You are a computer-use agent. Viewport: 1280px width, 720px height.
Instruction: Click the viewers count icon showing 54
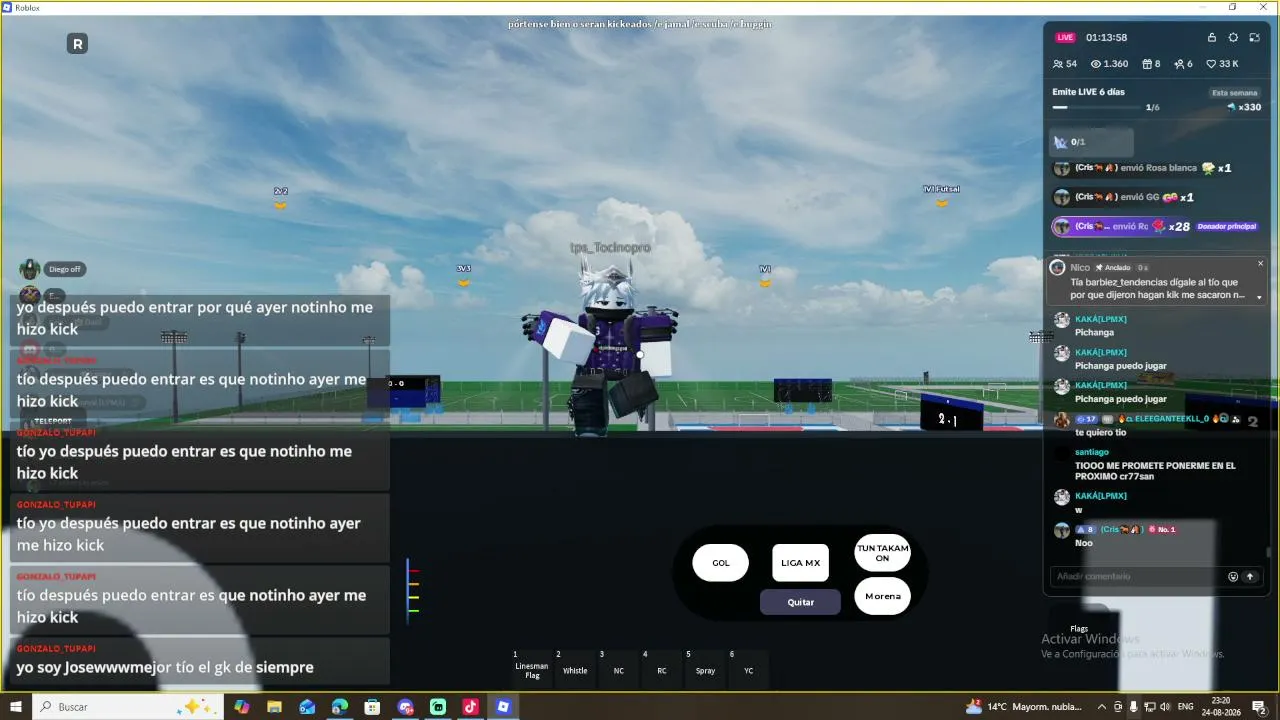click(x=1058, y=64)
